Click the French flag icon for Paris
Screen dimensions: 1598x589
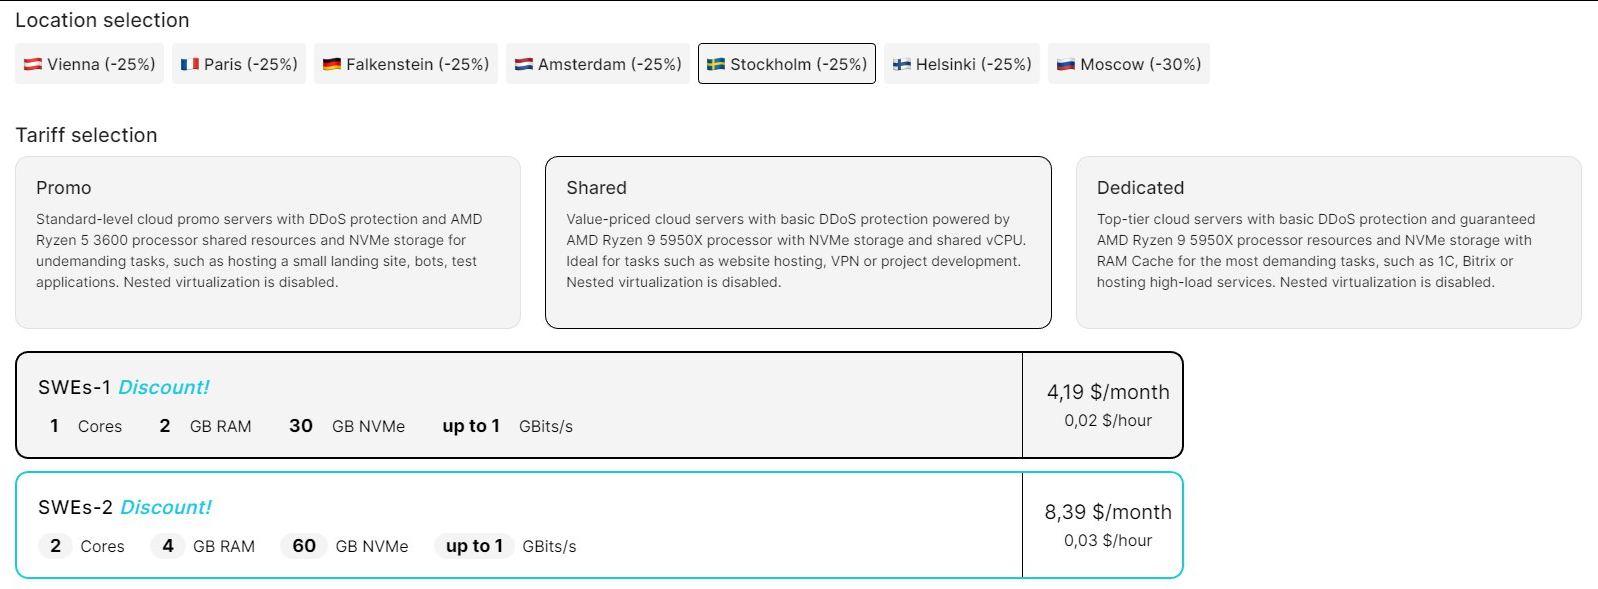pyautogui.click(x=190, y=64)
